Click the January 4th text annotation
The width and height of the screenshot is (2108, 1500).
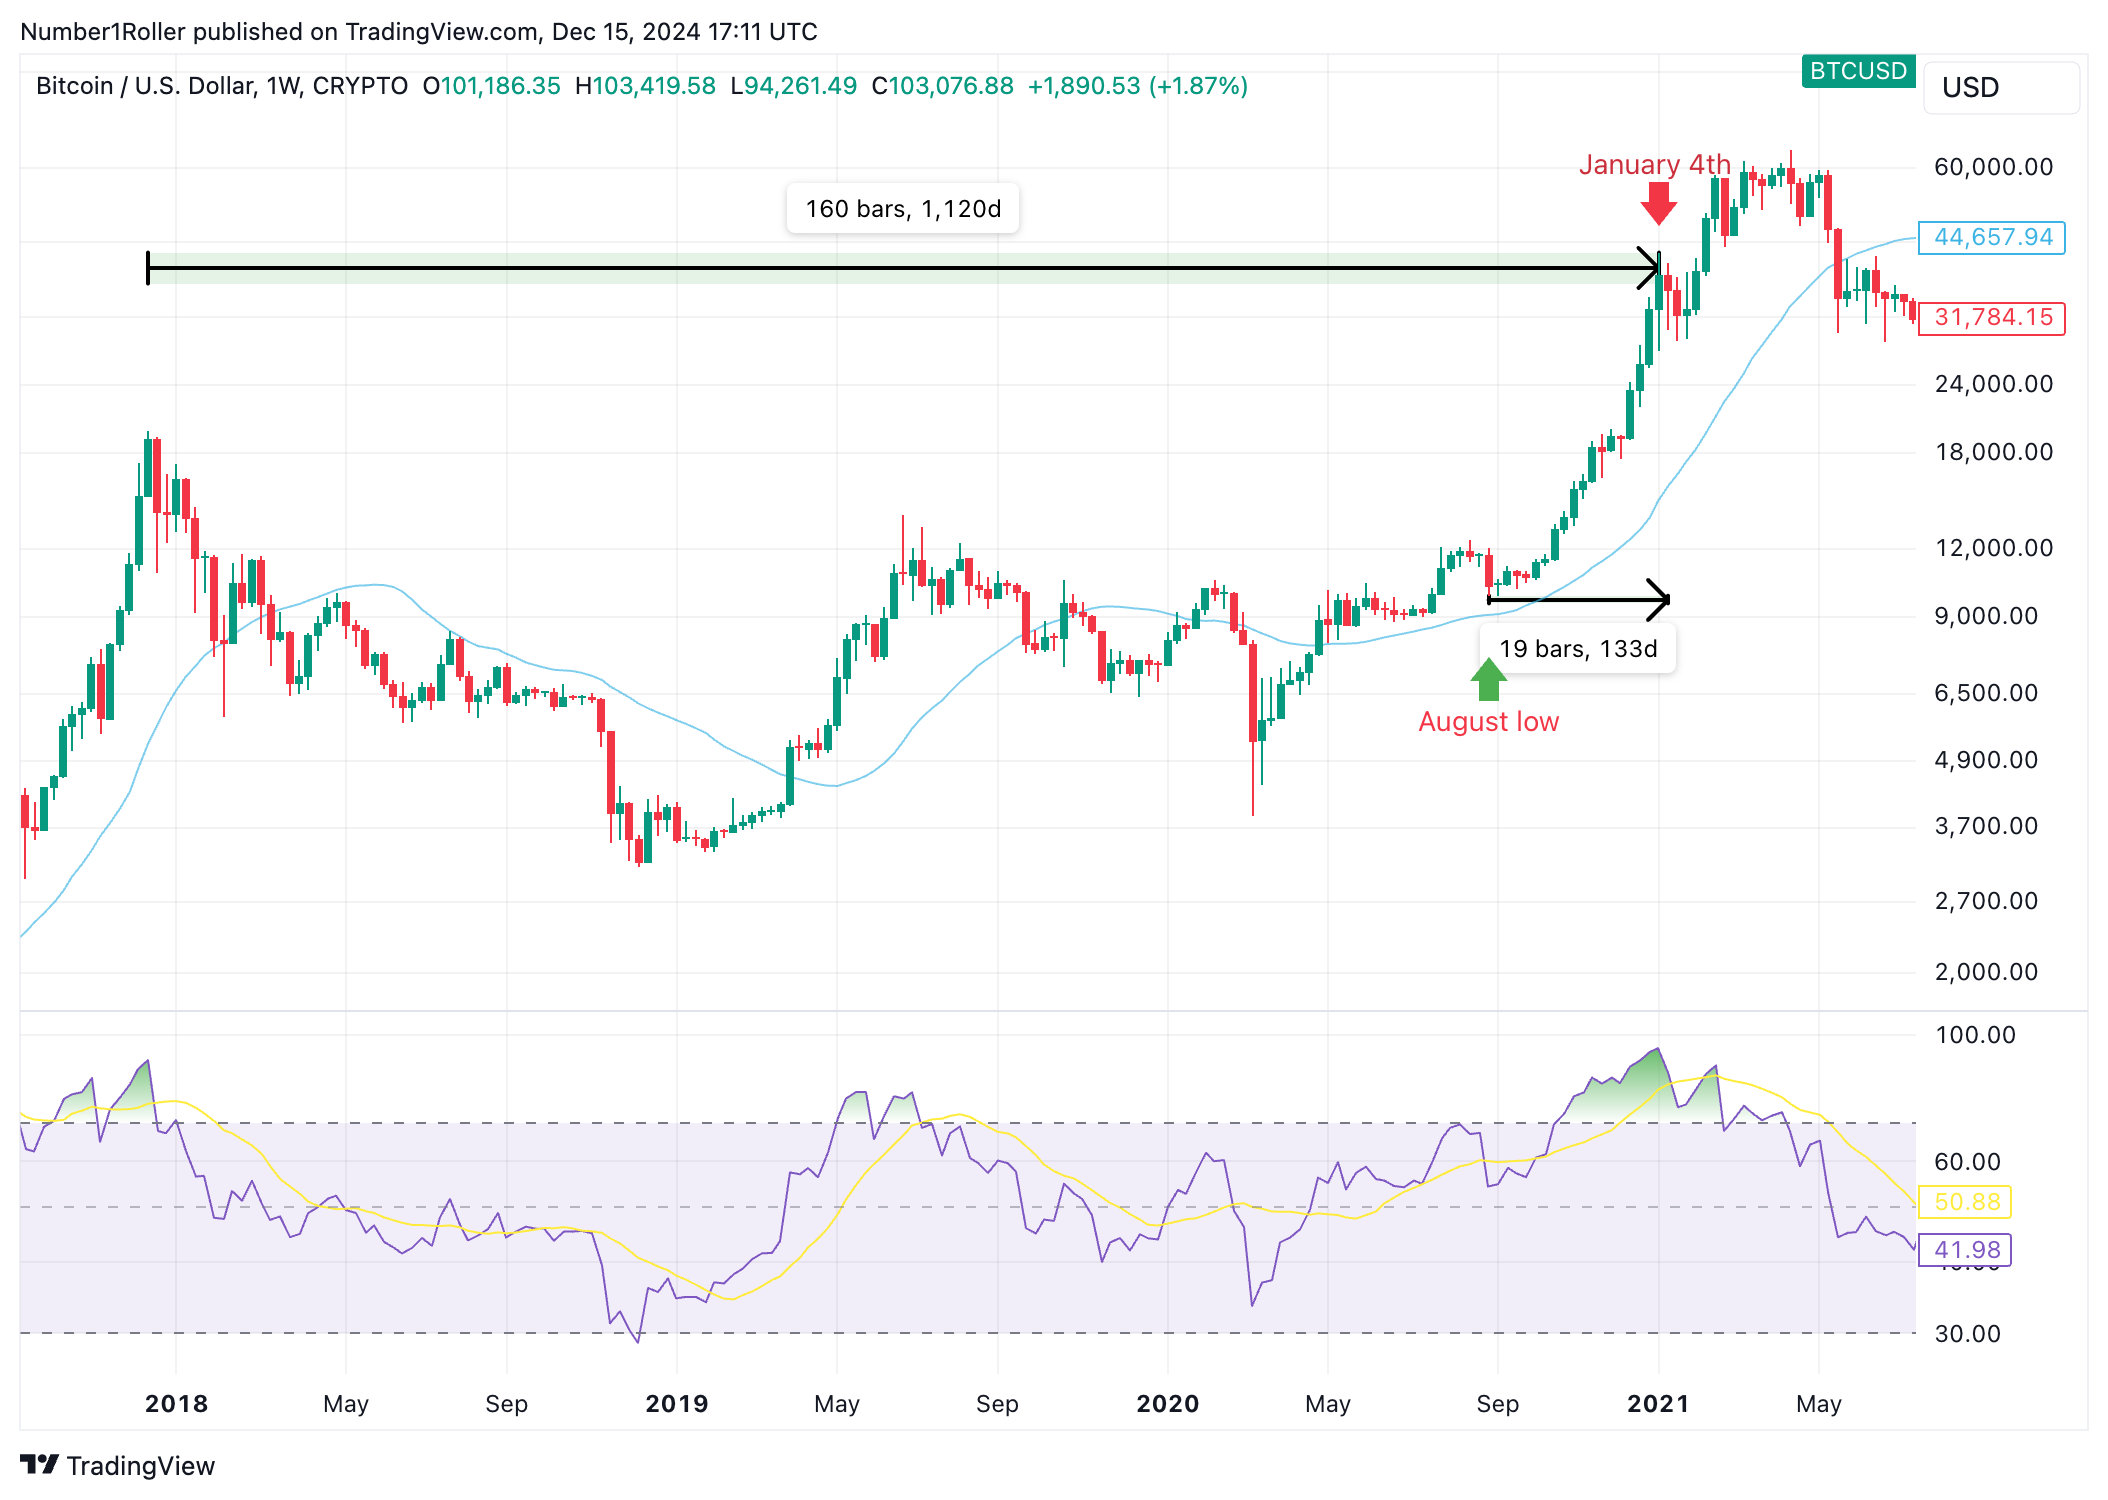pos(1654,165)
